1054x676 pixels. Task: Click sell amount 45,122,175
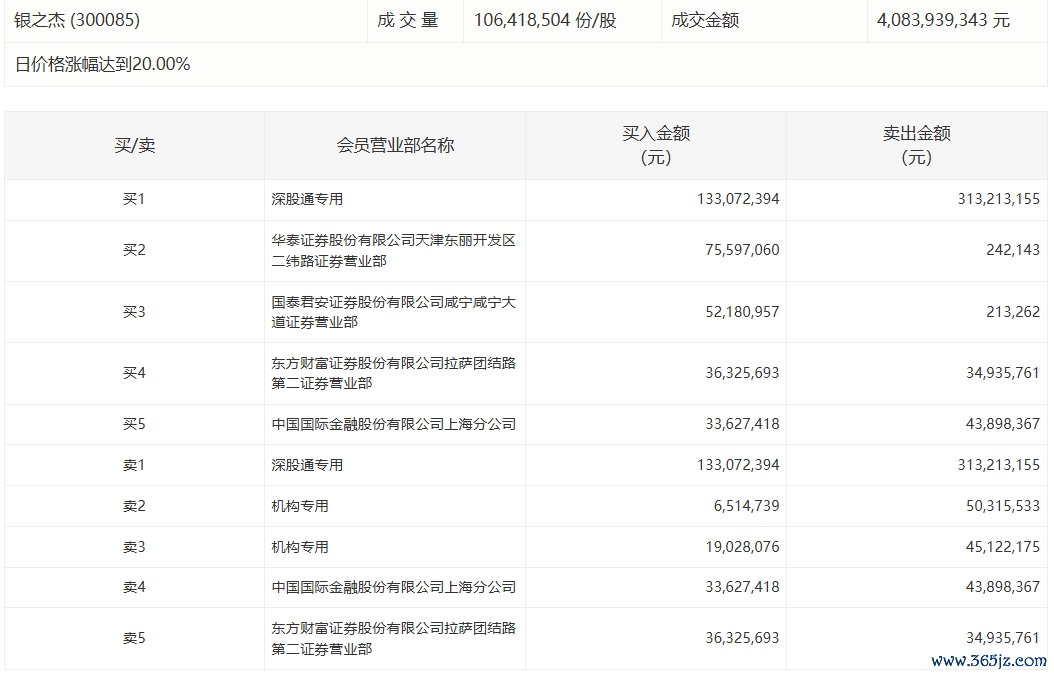tap(1003, 548)
